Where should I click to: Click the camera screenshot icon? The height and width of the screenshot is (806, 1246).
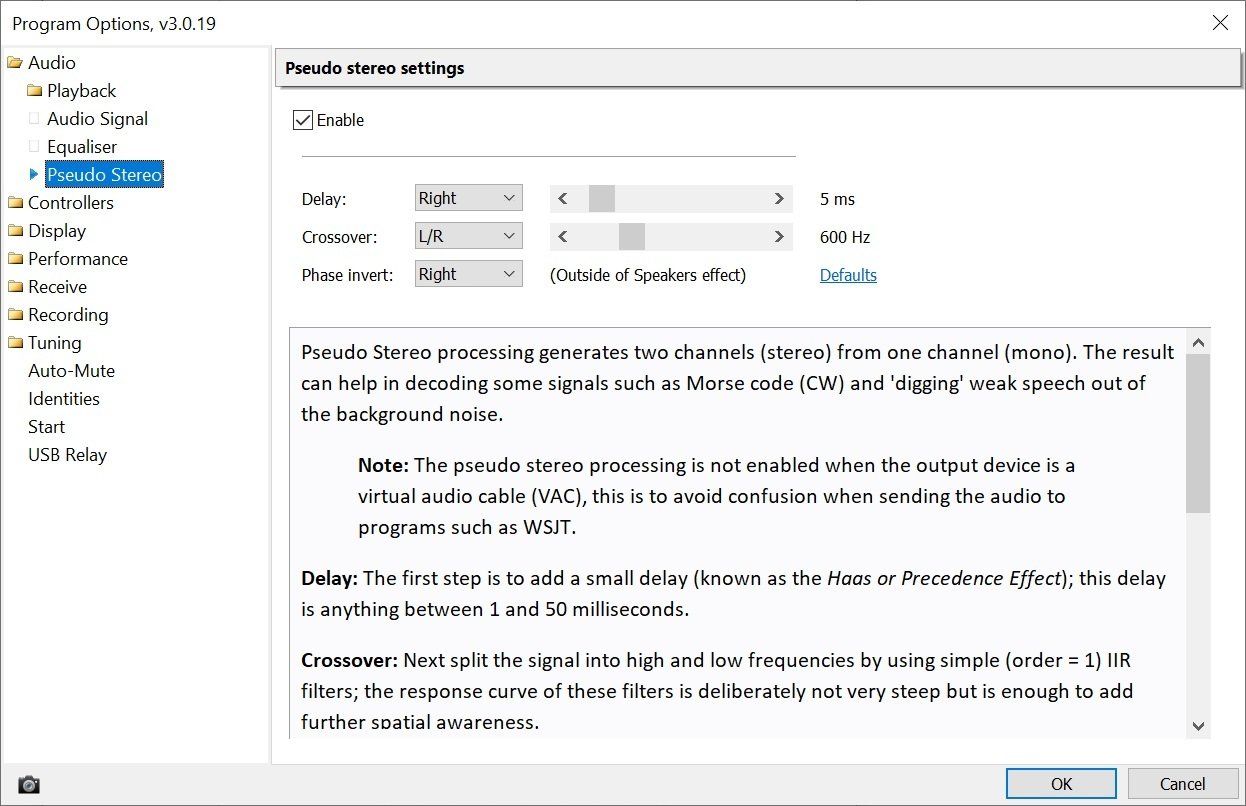29,784
